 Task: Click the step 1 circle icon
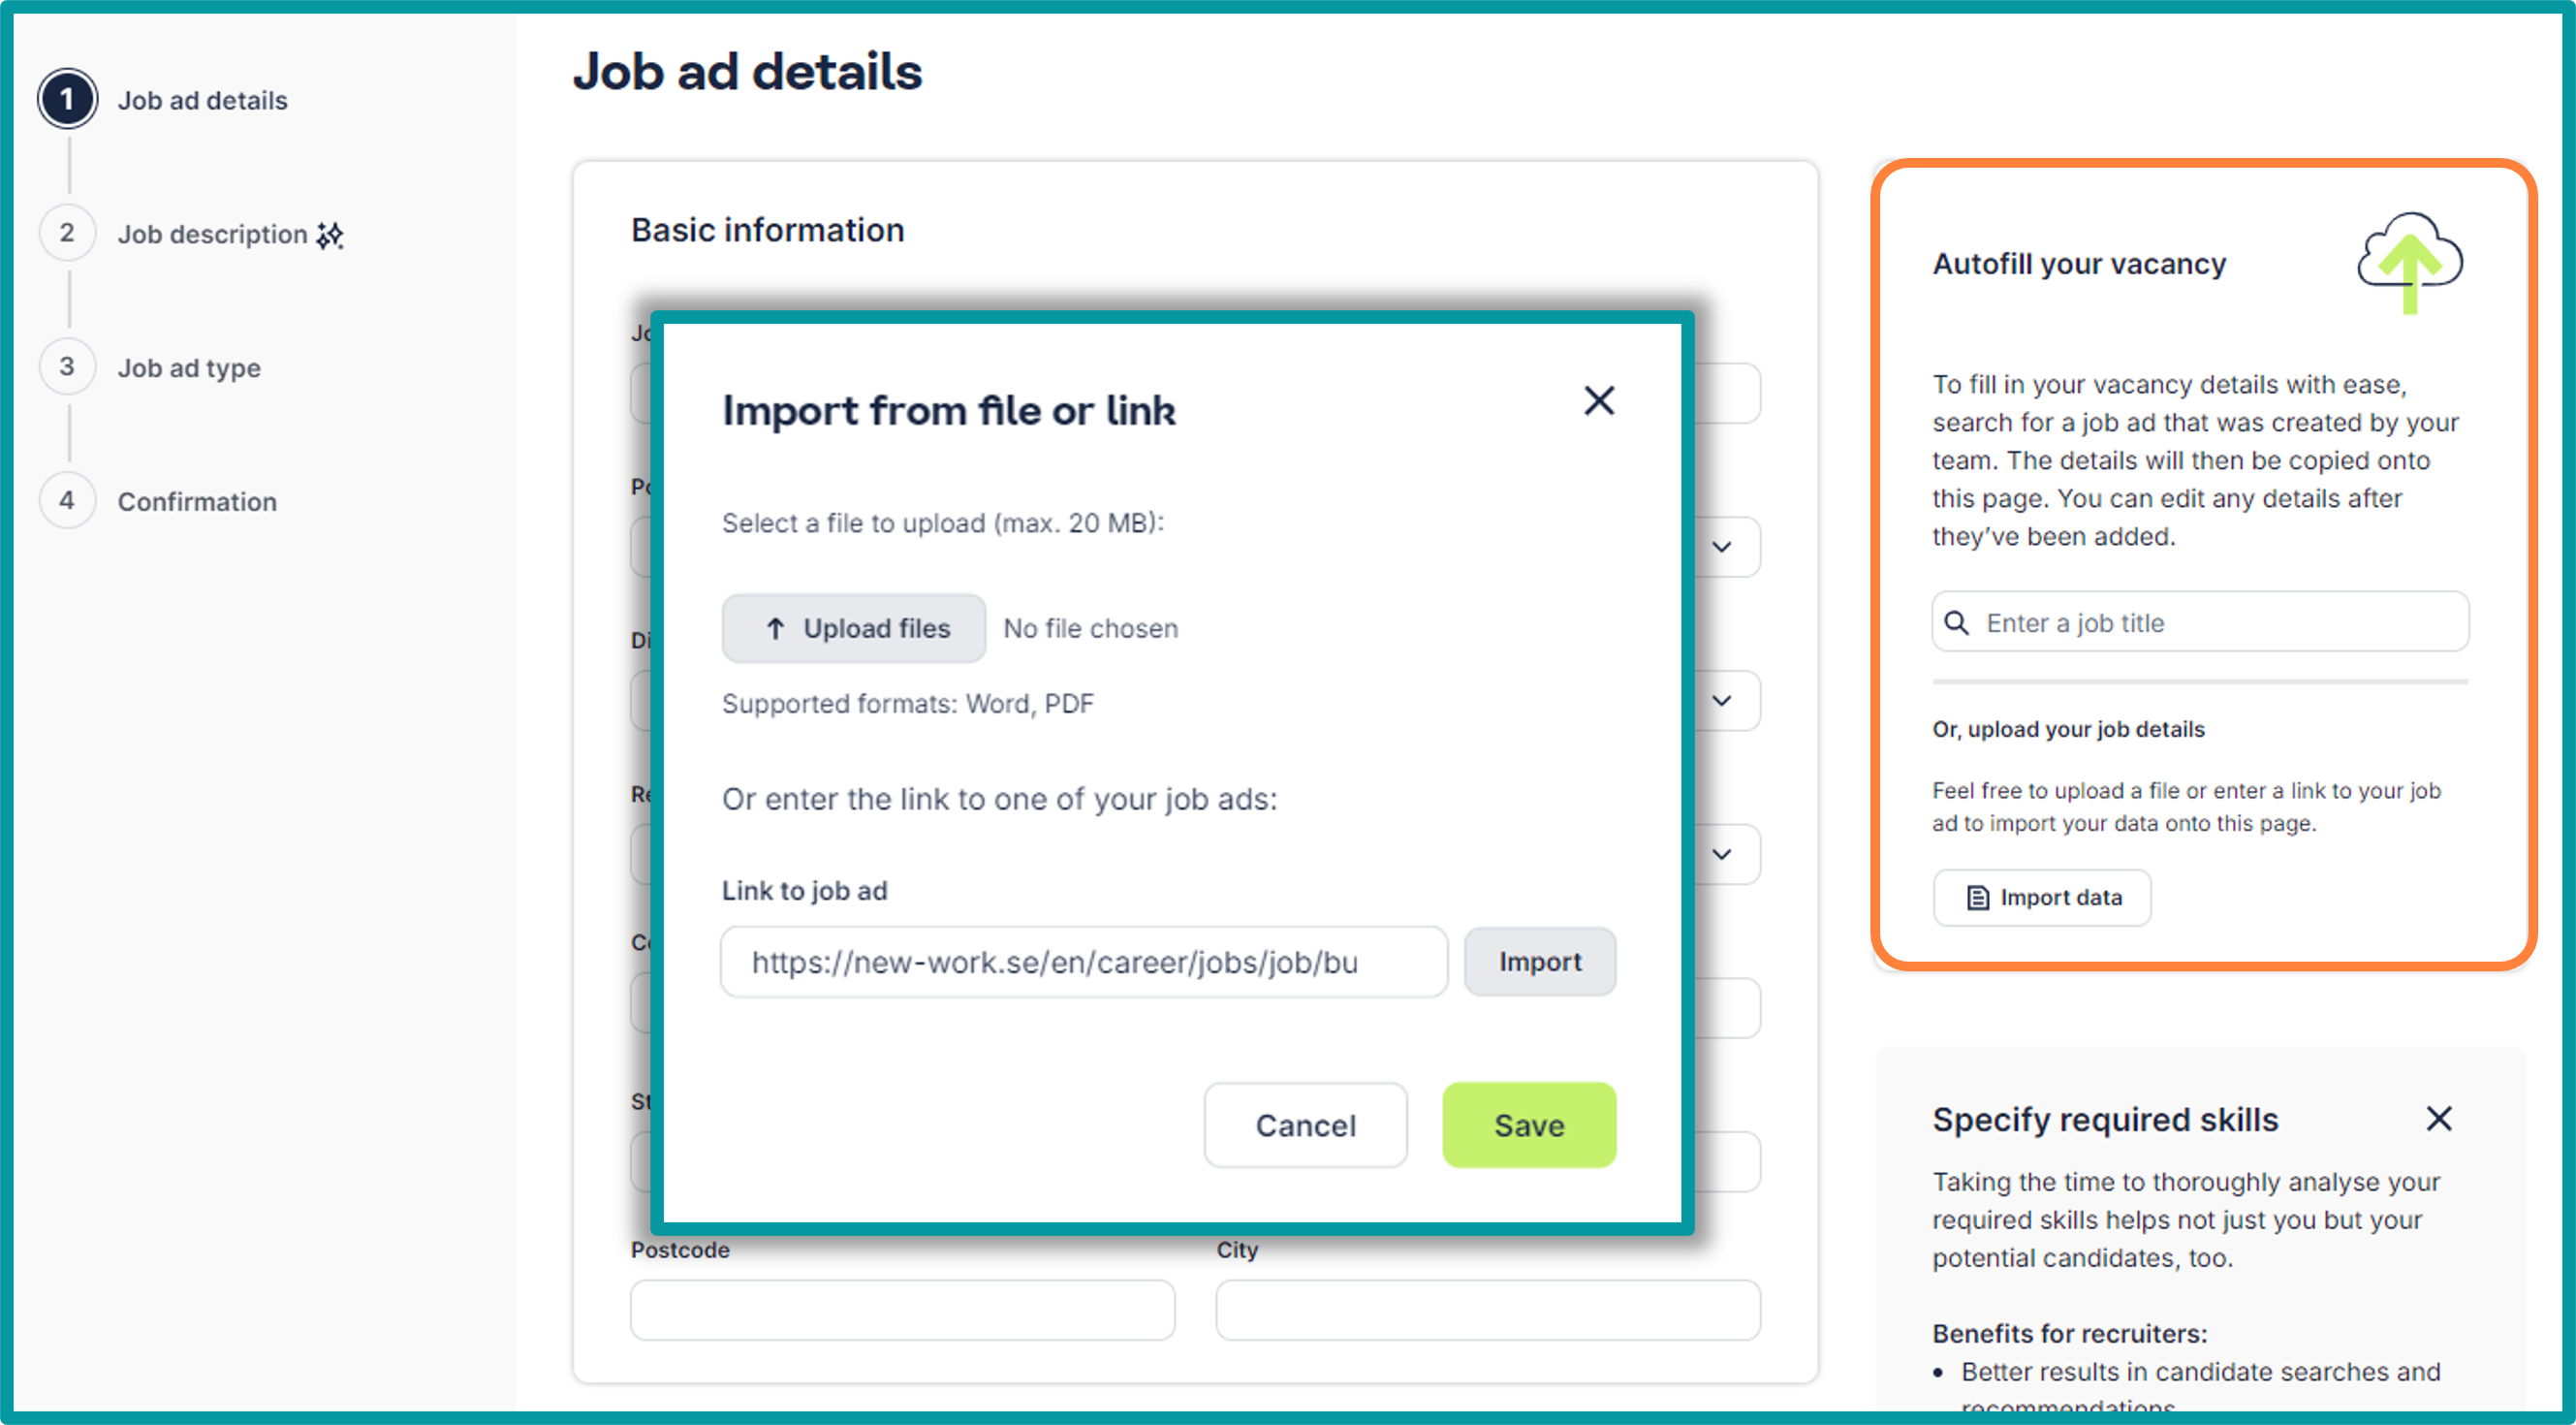(x=67, y=99)
